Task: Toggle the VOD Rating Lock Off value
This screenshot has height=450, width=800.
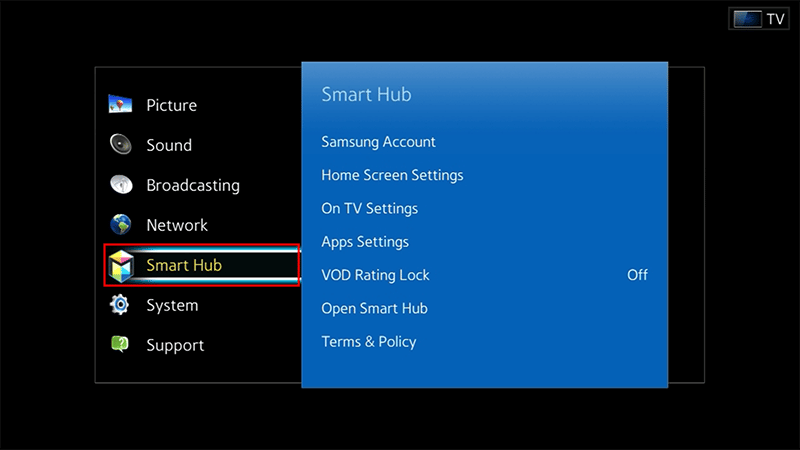Action: [x=637, y=275]
